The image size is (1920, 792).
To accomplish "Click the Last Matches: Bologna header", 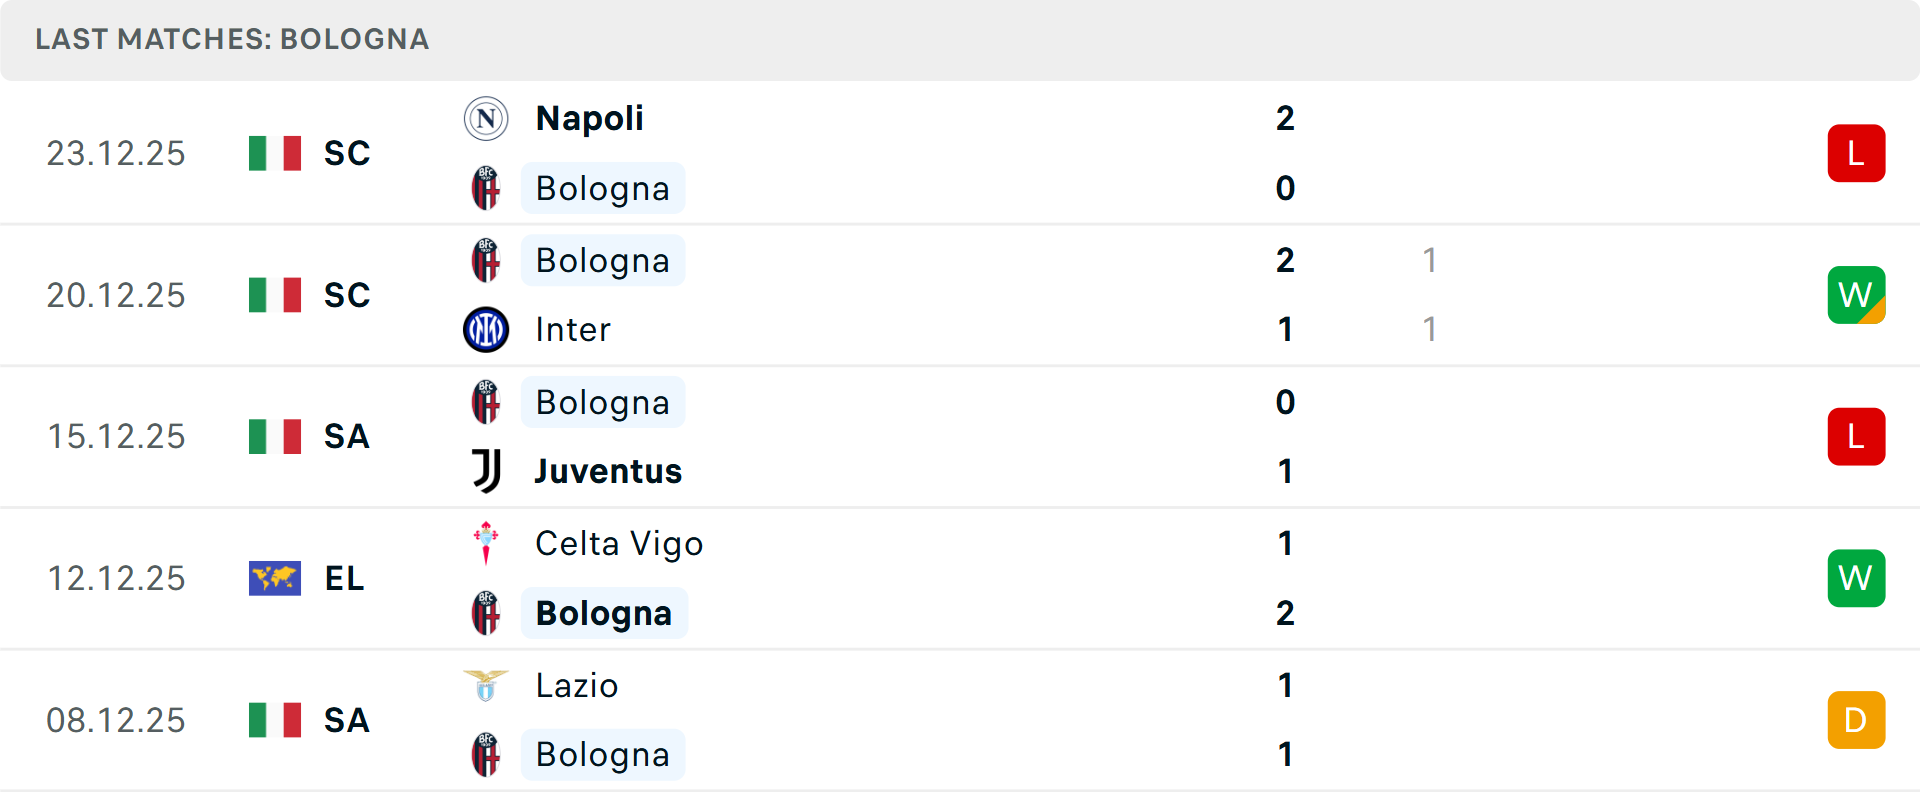I will pyautogui.click(x=232, y=39).
